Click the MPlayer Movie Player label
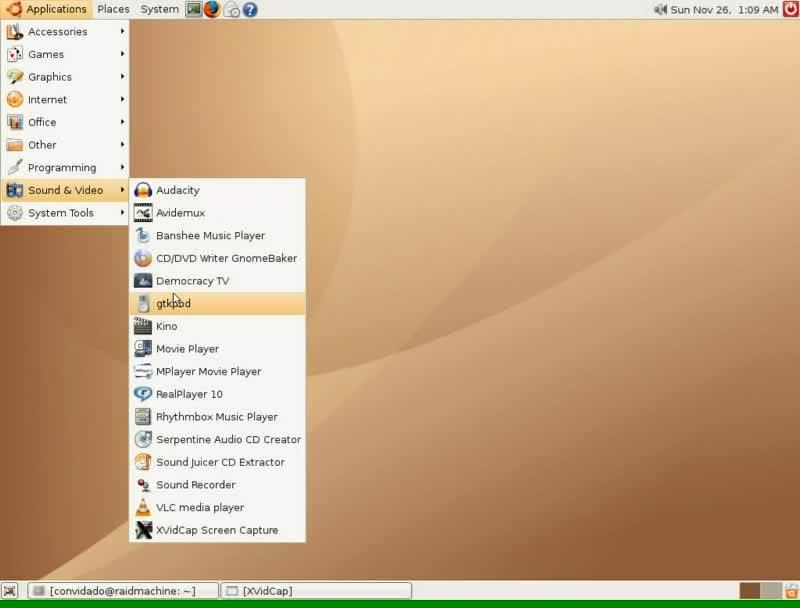The image size is (800, 608). 209,371
